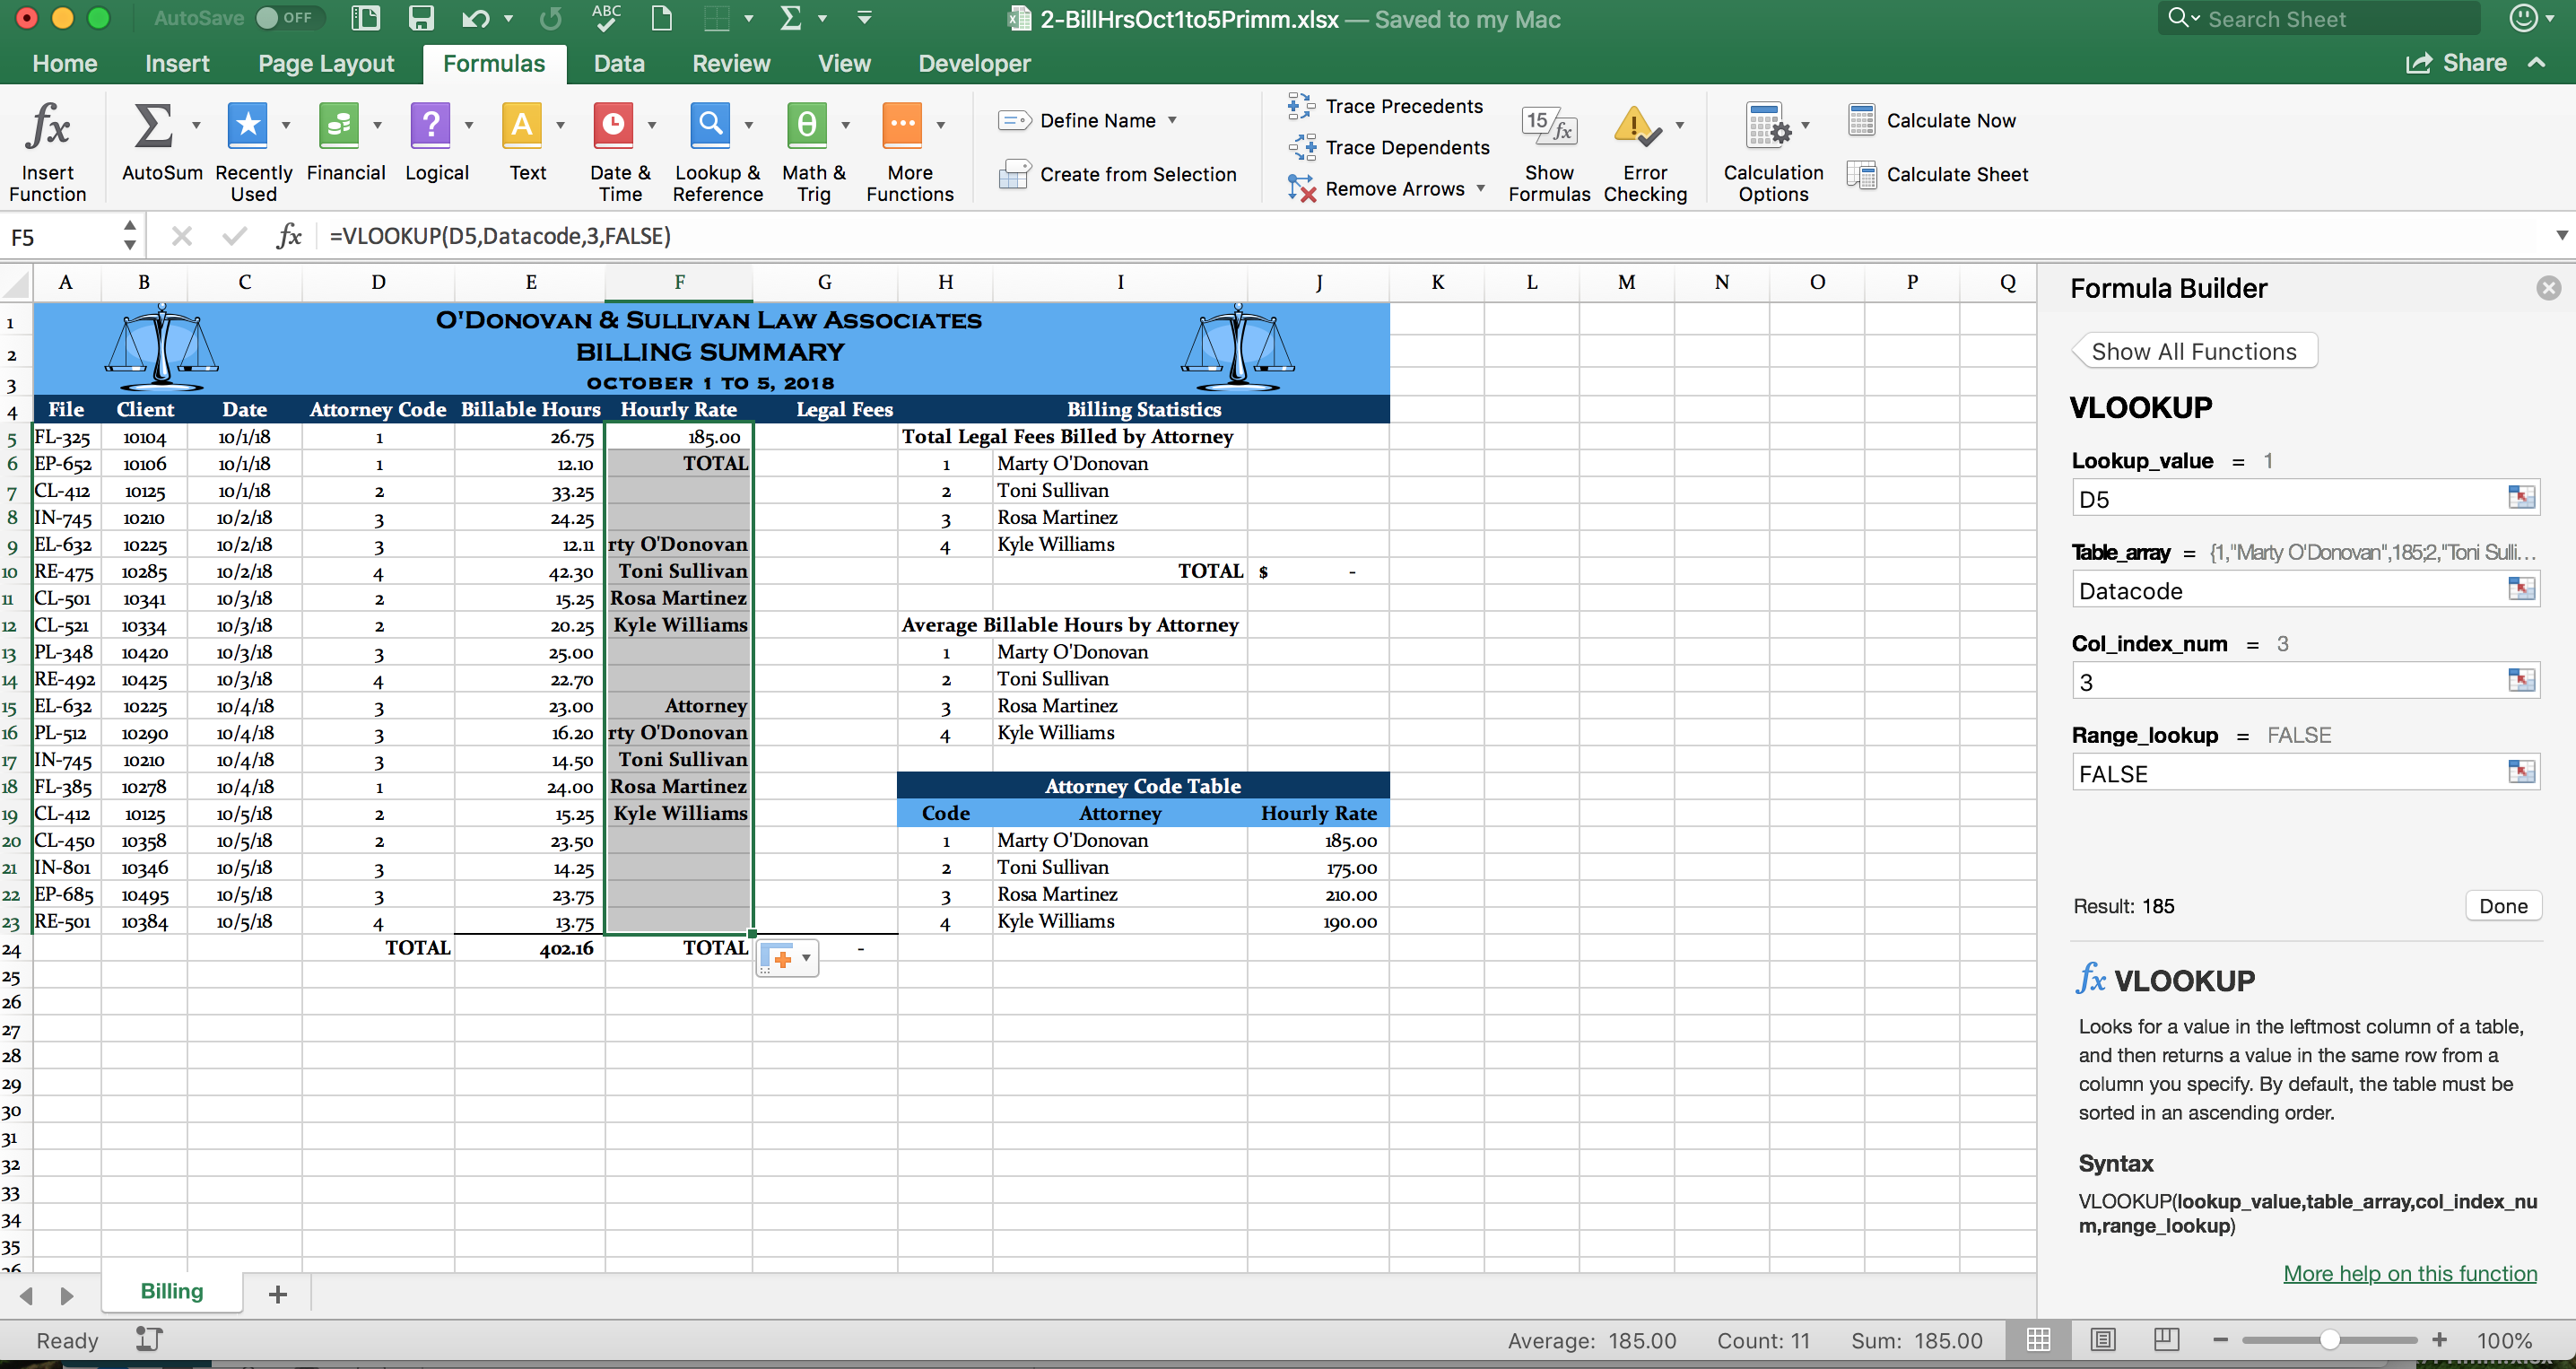This screenshot has height=1369, width=2576.
Task: Click the Lookup_value range selector icon
Action: (2521, 498)
